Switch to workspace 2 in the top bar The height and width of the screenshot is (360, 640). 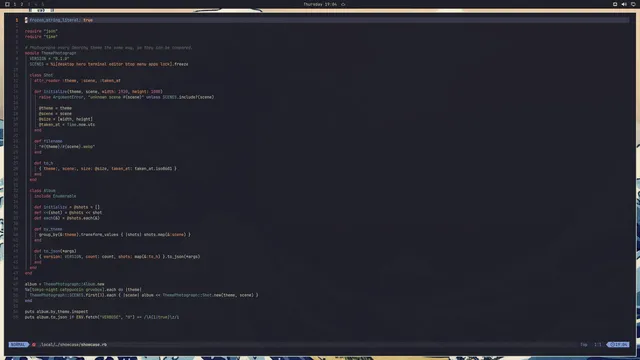point(22,4)
